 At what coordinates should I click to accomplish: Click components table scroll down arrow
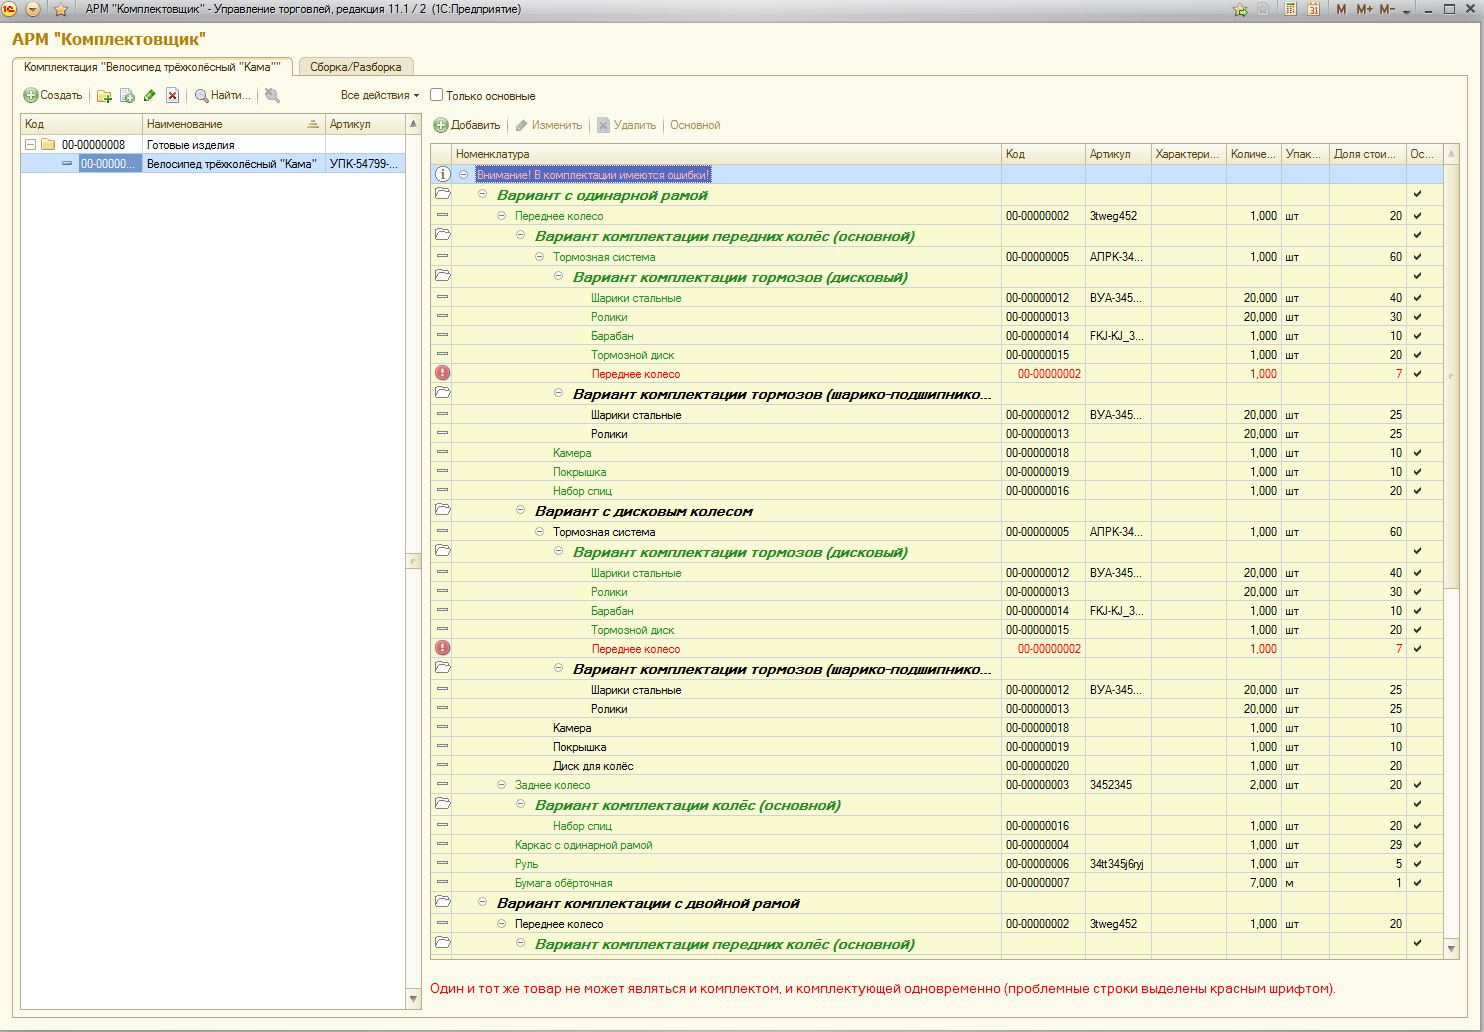[x=1451, y=948]
